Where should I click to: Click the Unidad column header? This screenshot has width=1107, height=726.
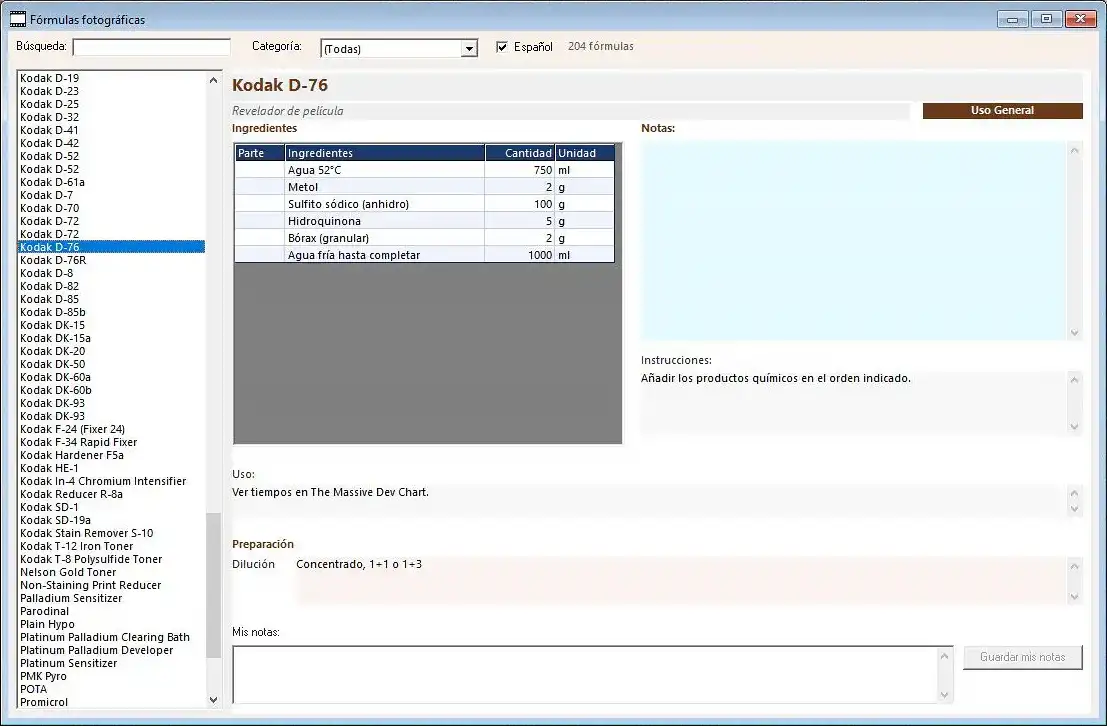click(x=585, y=153)
